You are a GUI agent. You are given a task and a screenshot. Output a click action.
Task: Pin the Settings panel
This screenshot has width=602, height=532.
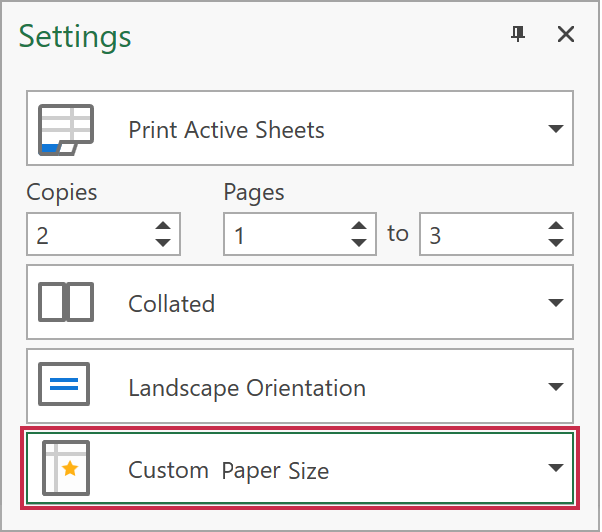(517, 35)
